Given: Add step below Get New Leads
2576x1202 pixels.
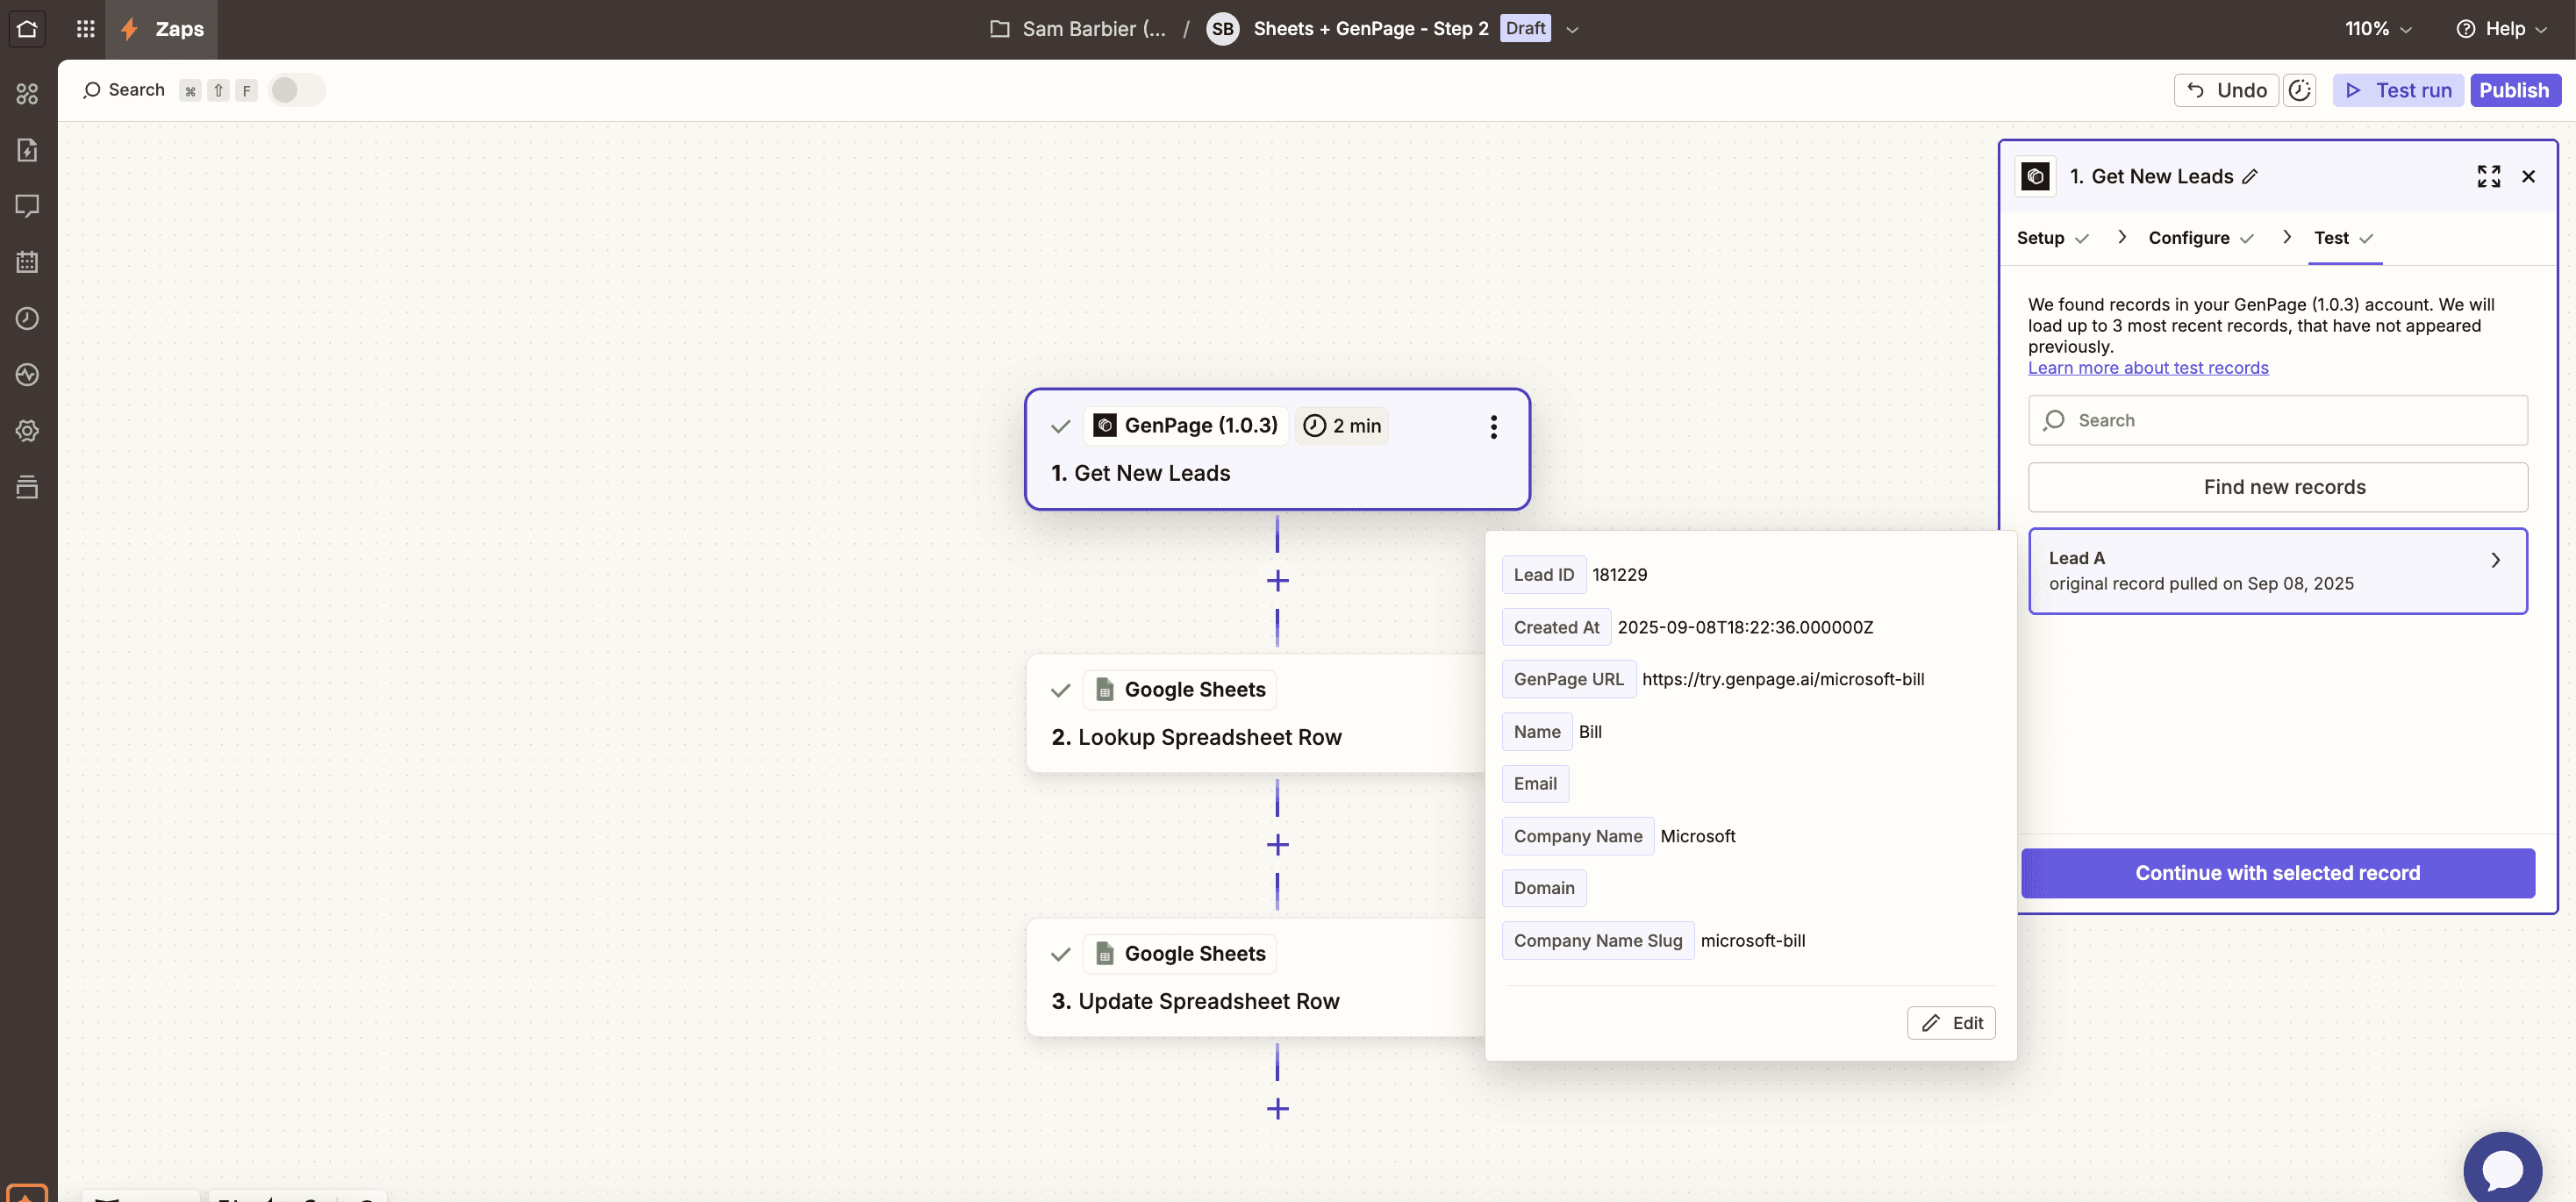Looking at the screenshot, I should click(x=1277, y=581).
